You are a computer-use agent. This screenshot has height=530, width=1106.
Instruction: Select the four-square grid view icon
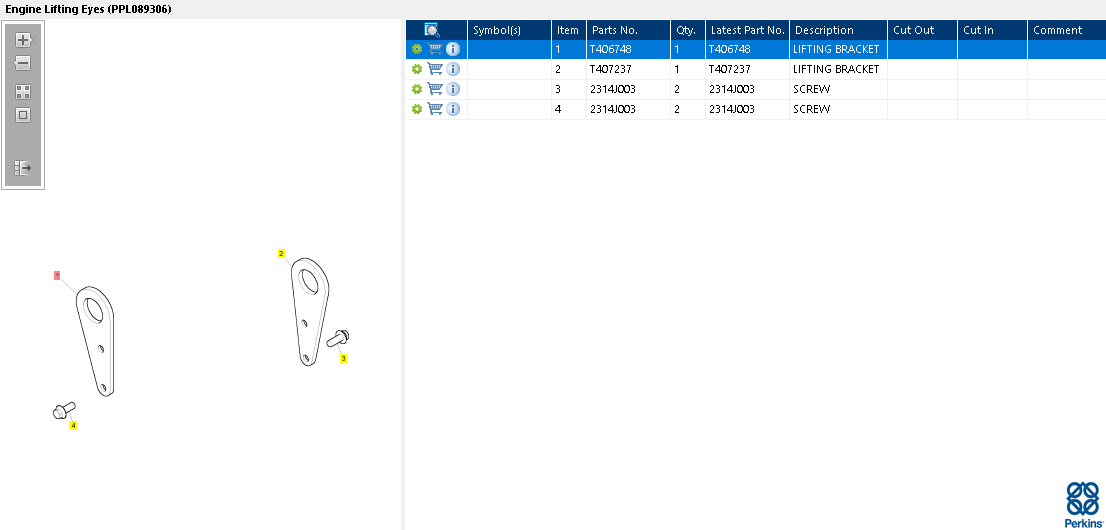[x=23, y=92]
